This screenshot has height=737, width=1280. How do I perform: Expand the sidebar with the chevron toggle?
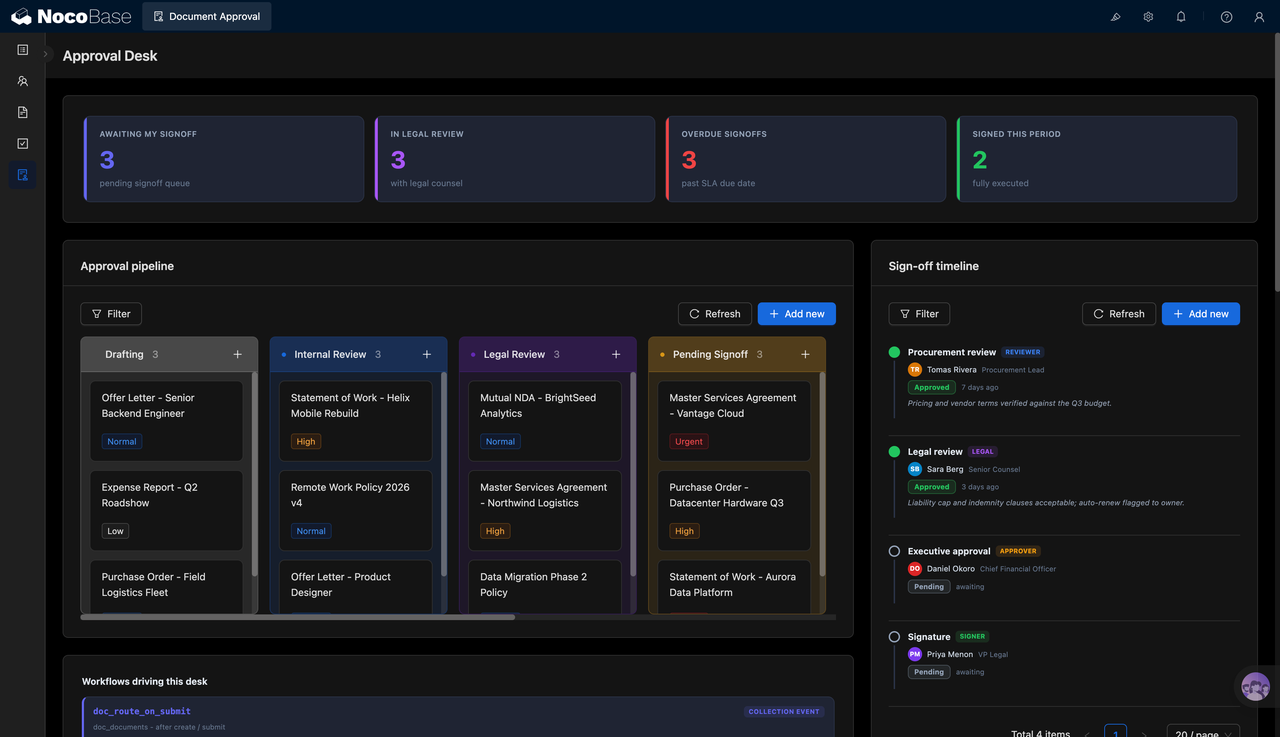(x=46, y=55)
